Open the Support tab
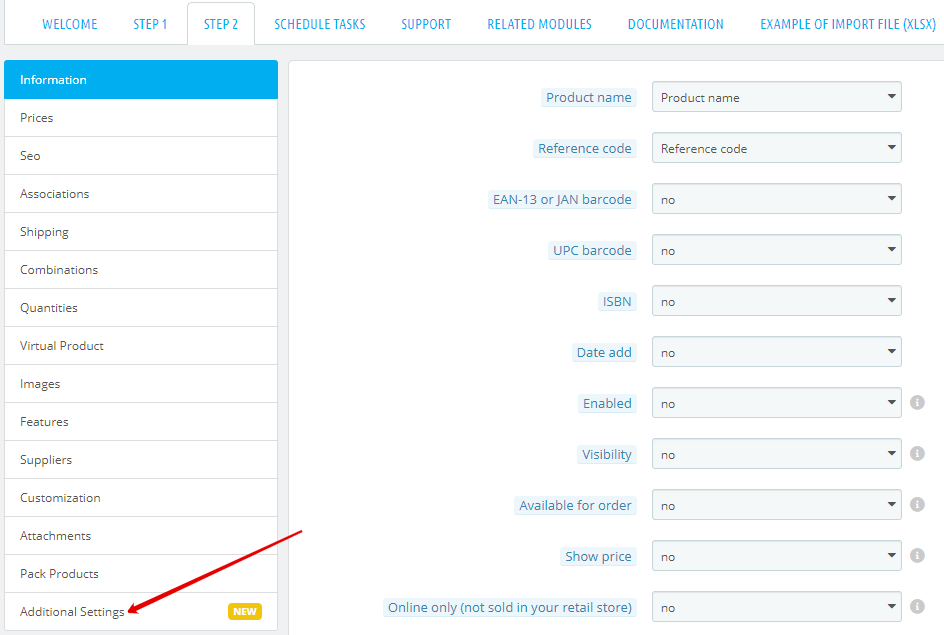The image size is (944, 635). pyautogui.click(x=426, y=24)
